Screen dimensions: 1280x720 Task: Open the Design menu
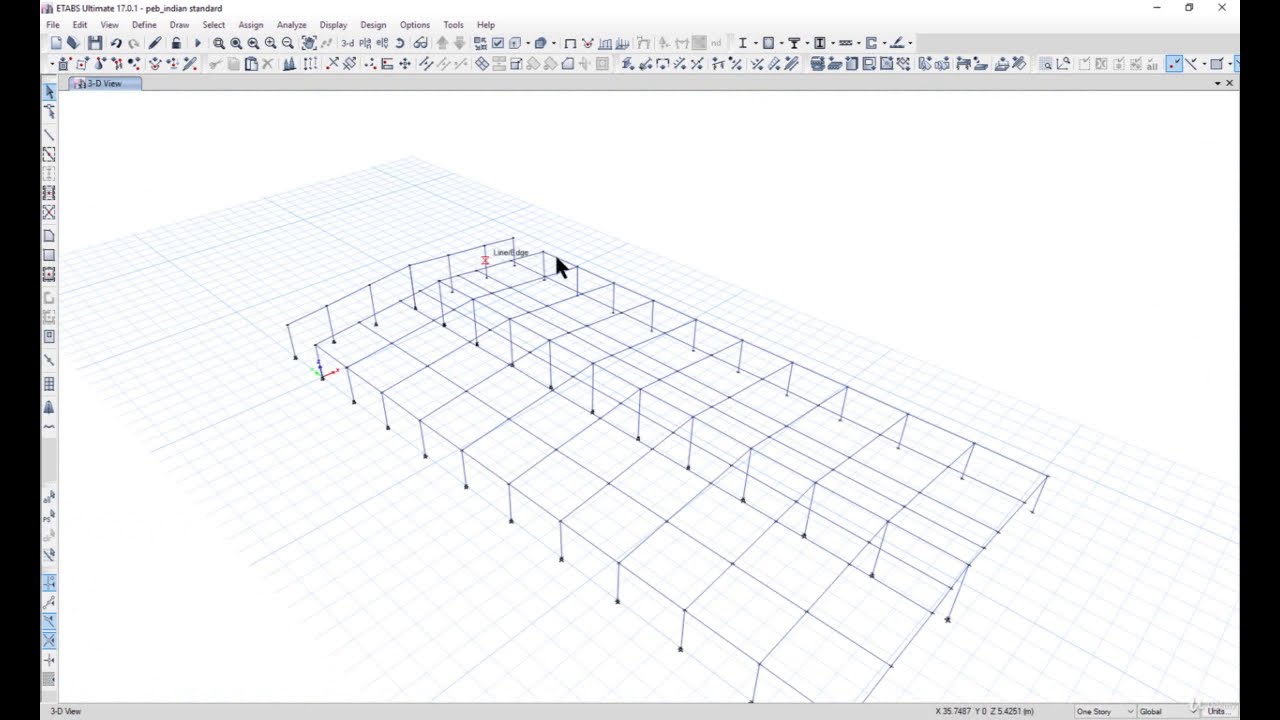[373, 25]
